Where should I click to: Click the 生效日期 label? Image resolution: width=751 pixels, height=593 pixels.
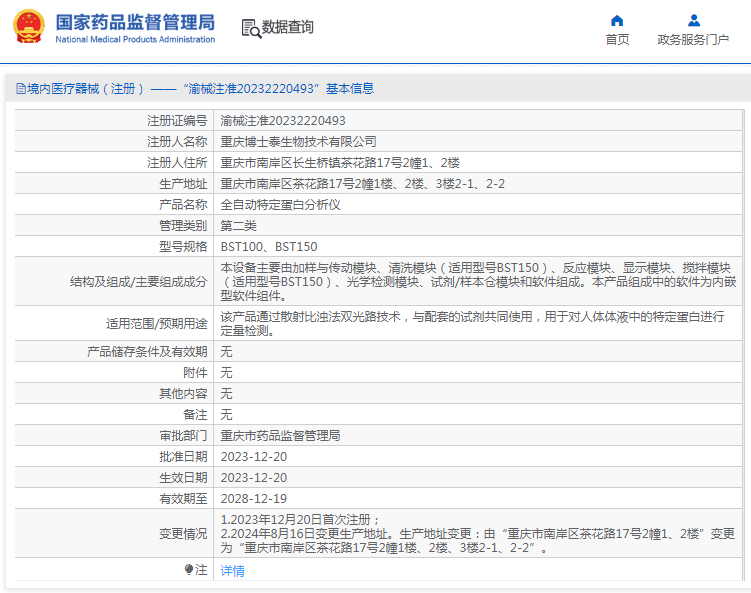tap(183, 478)
